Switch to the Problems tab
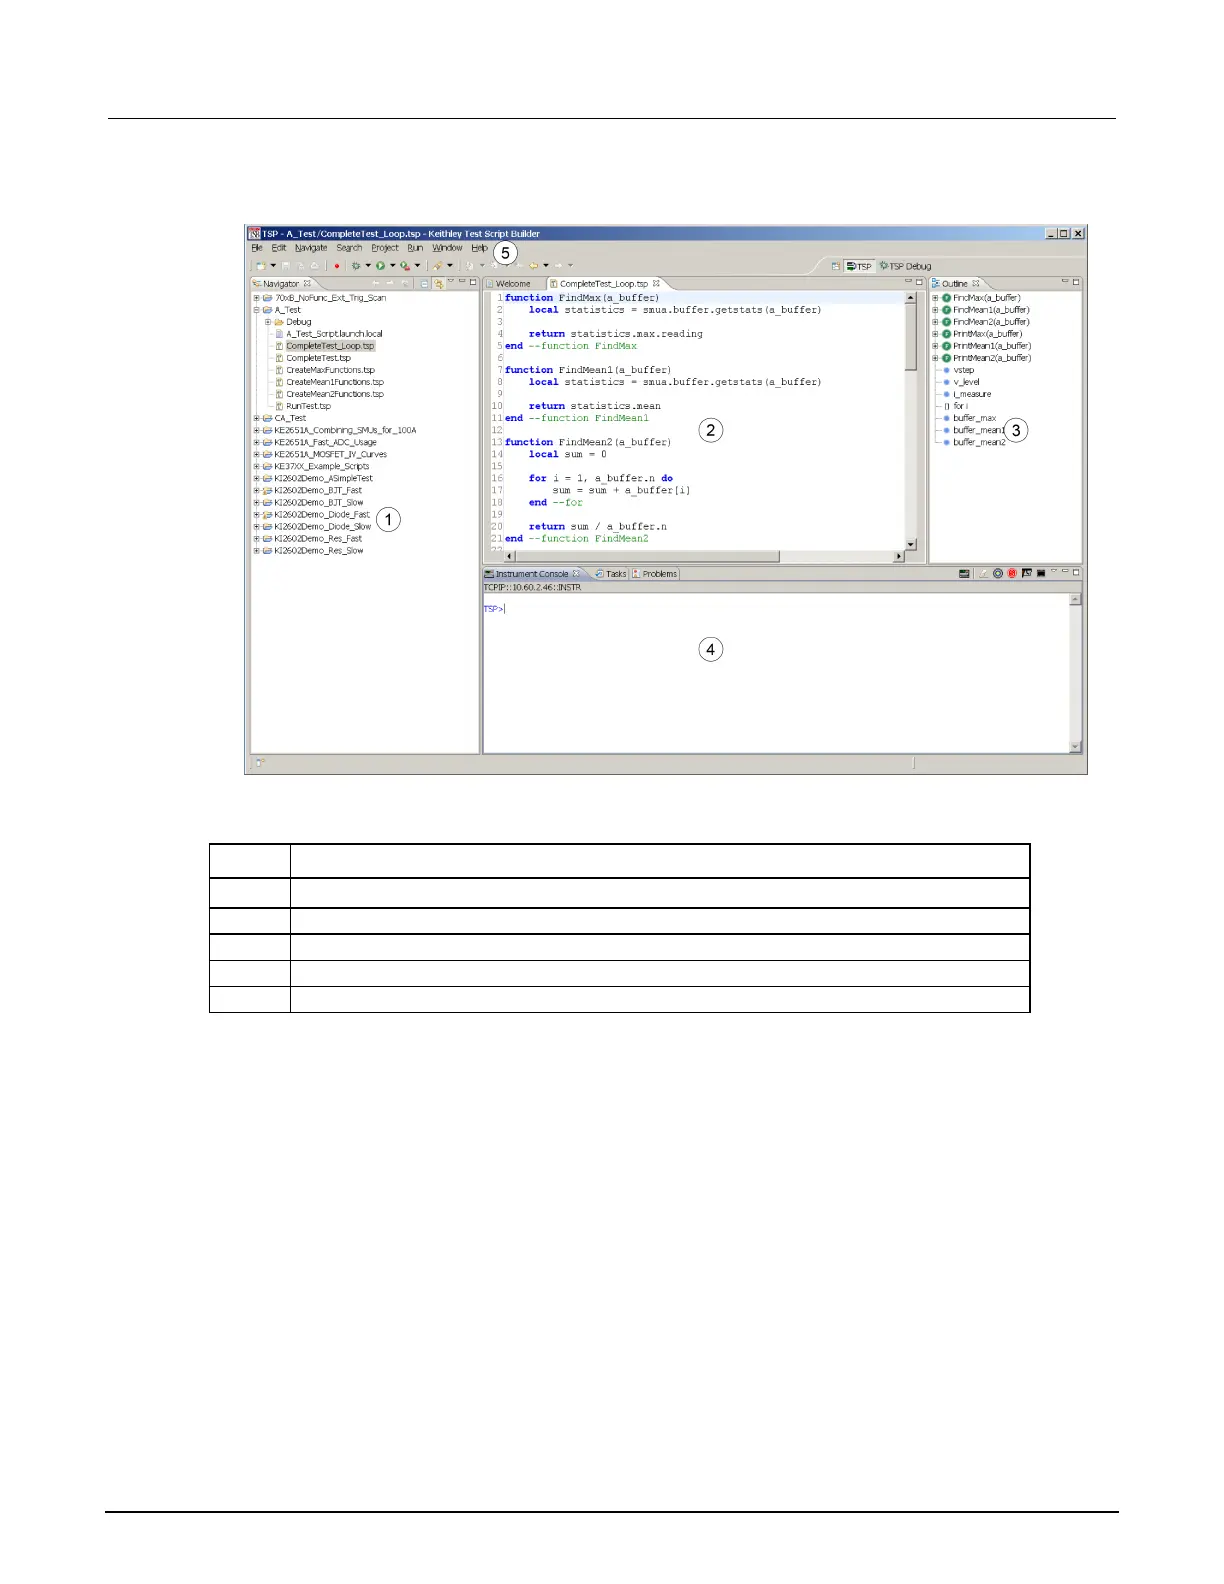The image size is (1224, 1584). [655, 574]
